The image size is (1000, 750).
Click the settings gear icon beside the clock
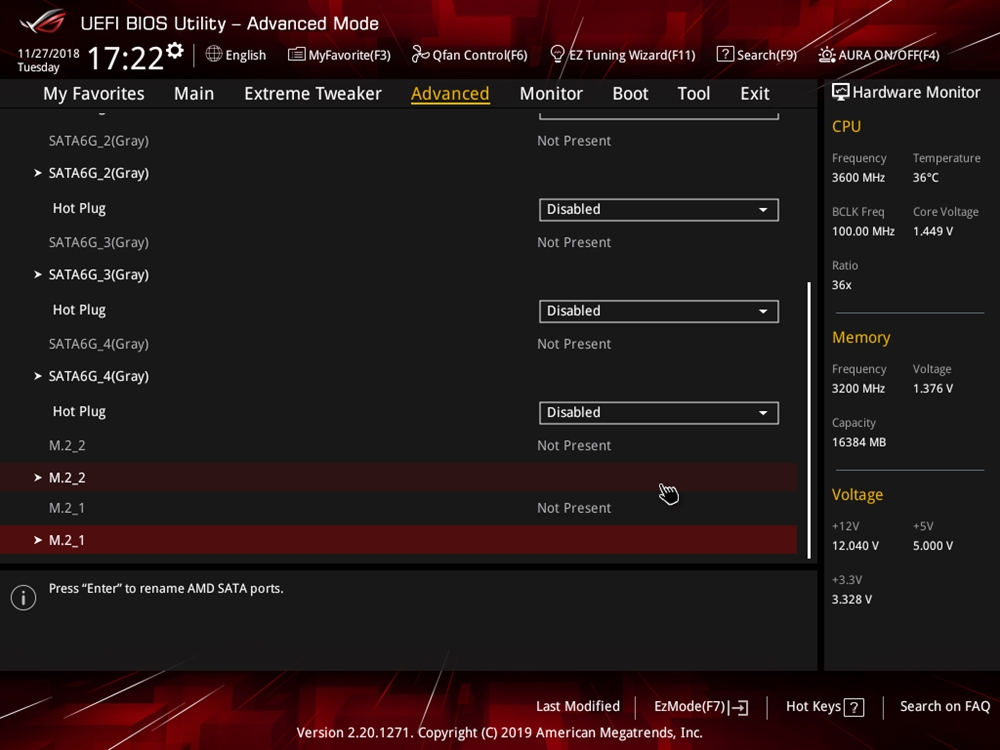pos(176,51)
